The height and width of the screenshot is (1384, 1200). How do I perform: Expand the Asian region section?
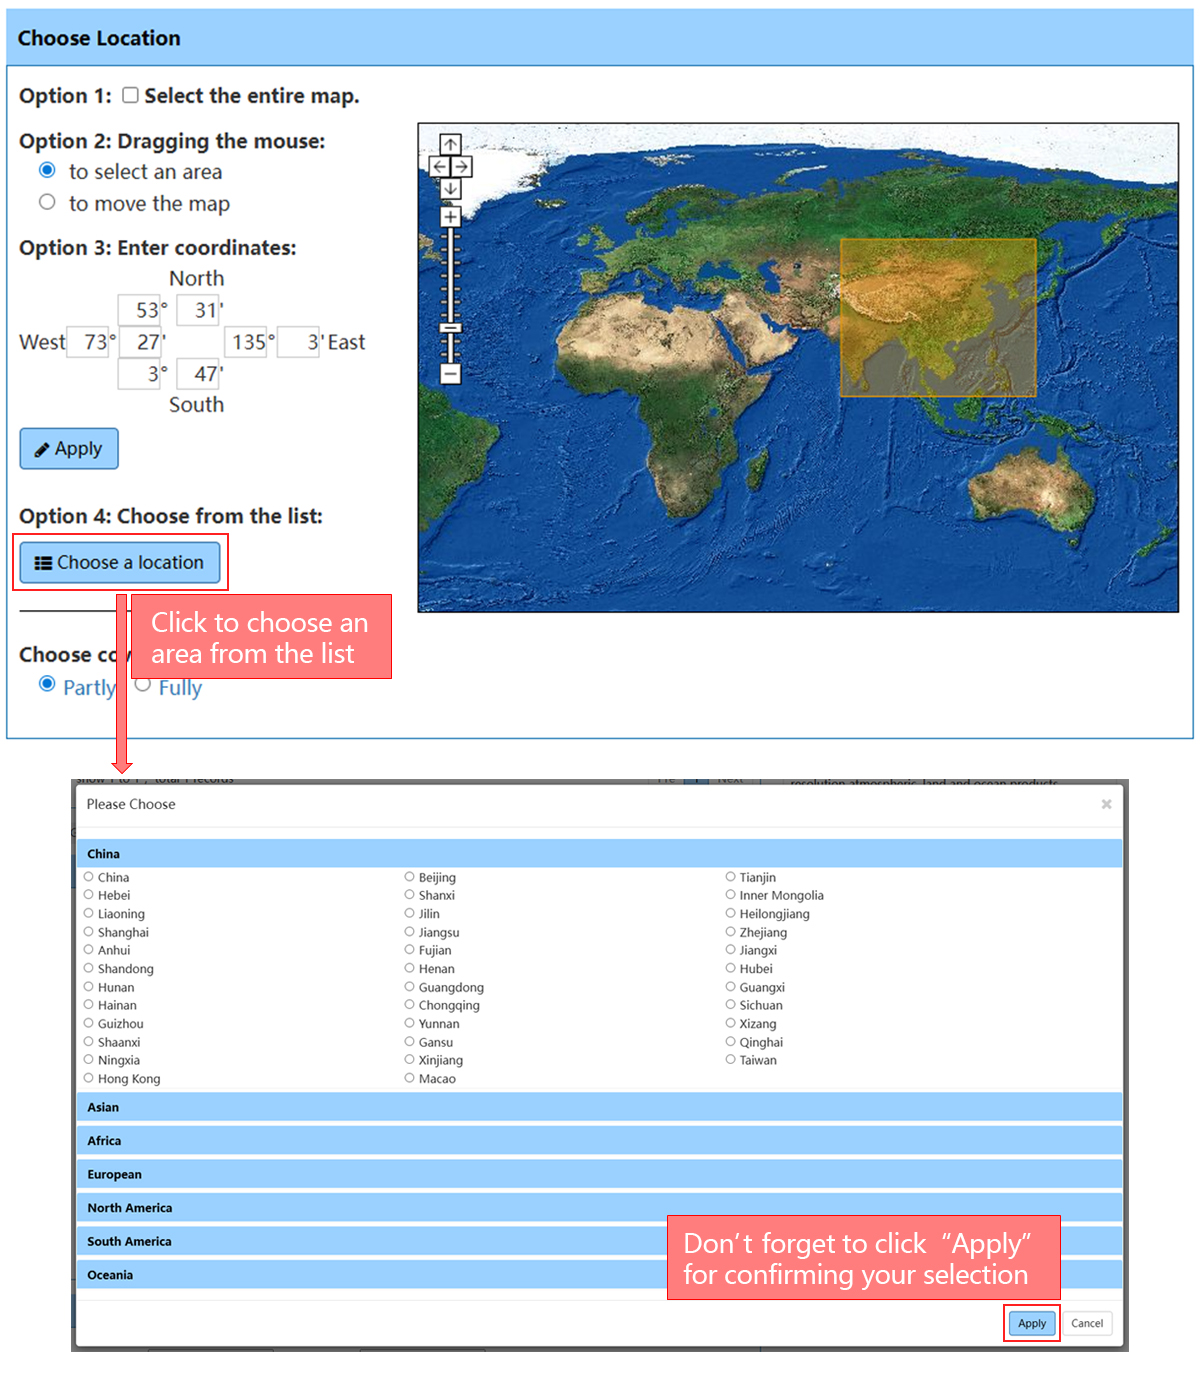coord(599,1107)
